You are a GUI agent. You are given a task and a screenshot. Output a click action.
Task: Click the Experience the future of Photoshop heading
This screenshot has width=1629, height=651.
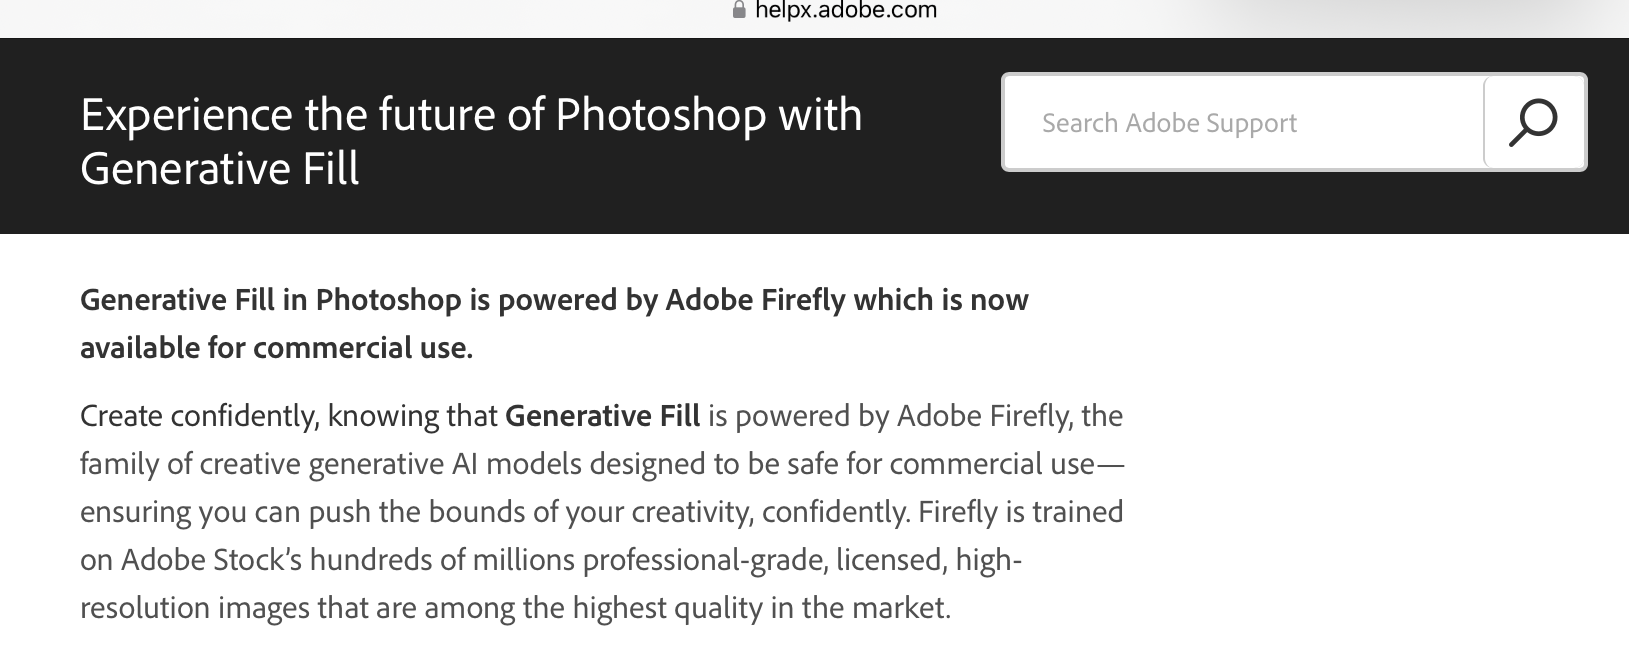tap(470, 115)
